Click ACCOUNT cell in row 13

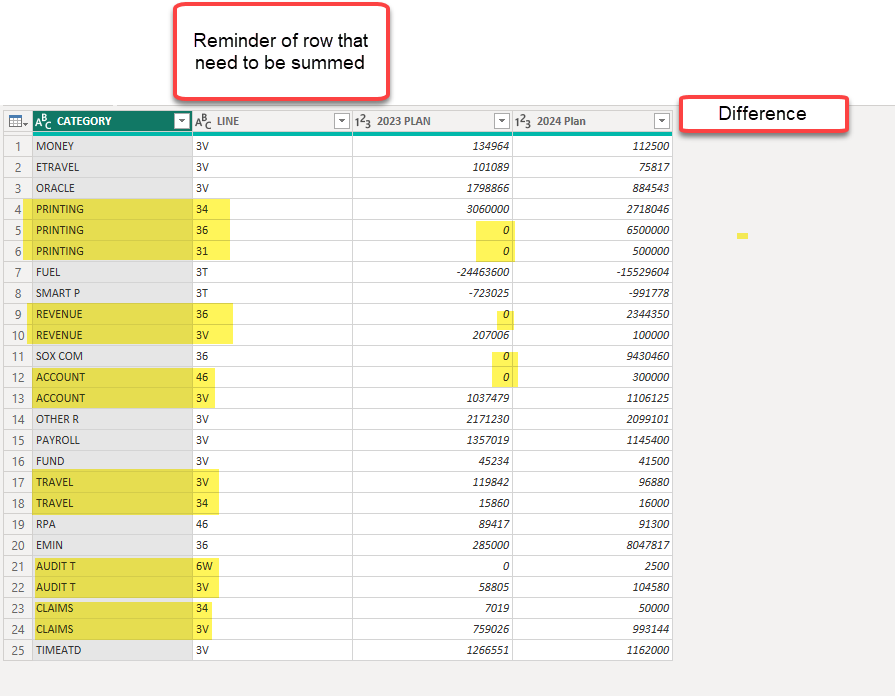coord(112,398)
